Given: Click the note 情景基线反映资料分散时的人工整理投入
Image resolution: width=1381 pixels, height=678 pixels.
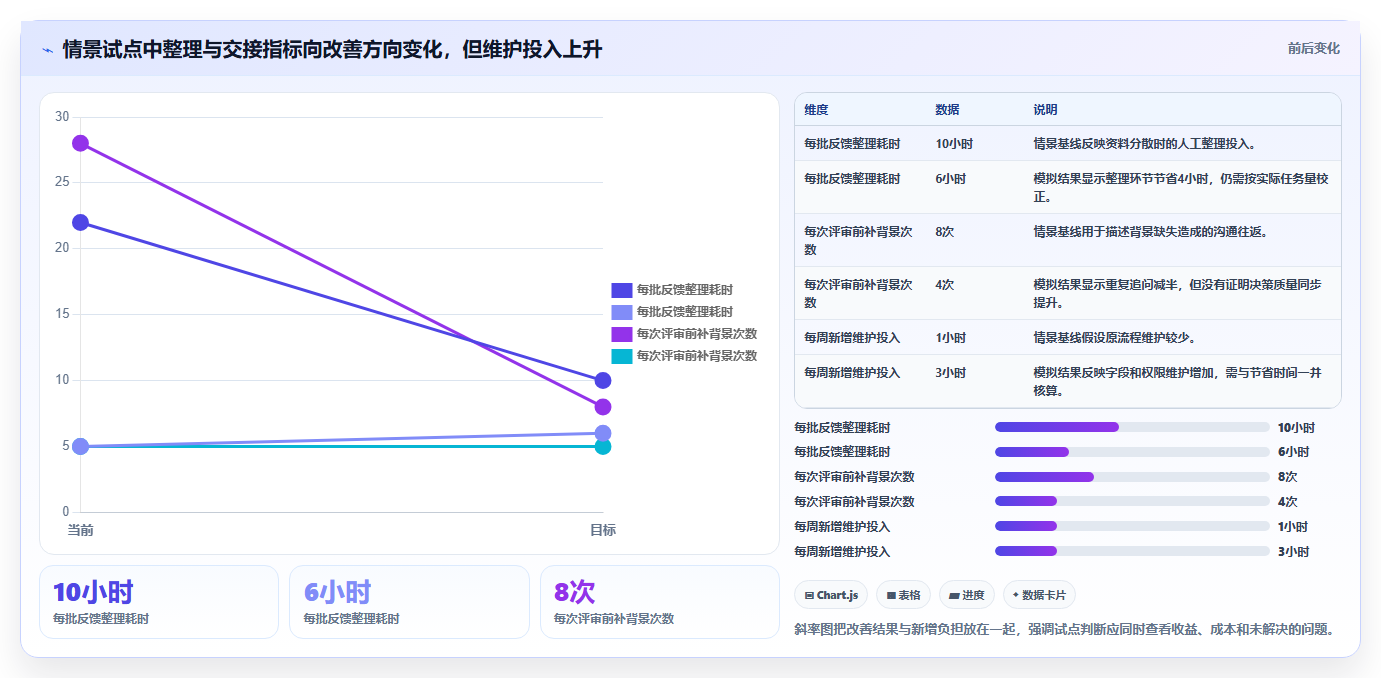Looking at the screenshot, I should pos(1144,144).
